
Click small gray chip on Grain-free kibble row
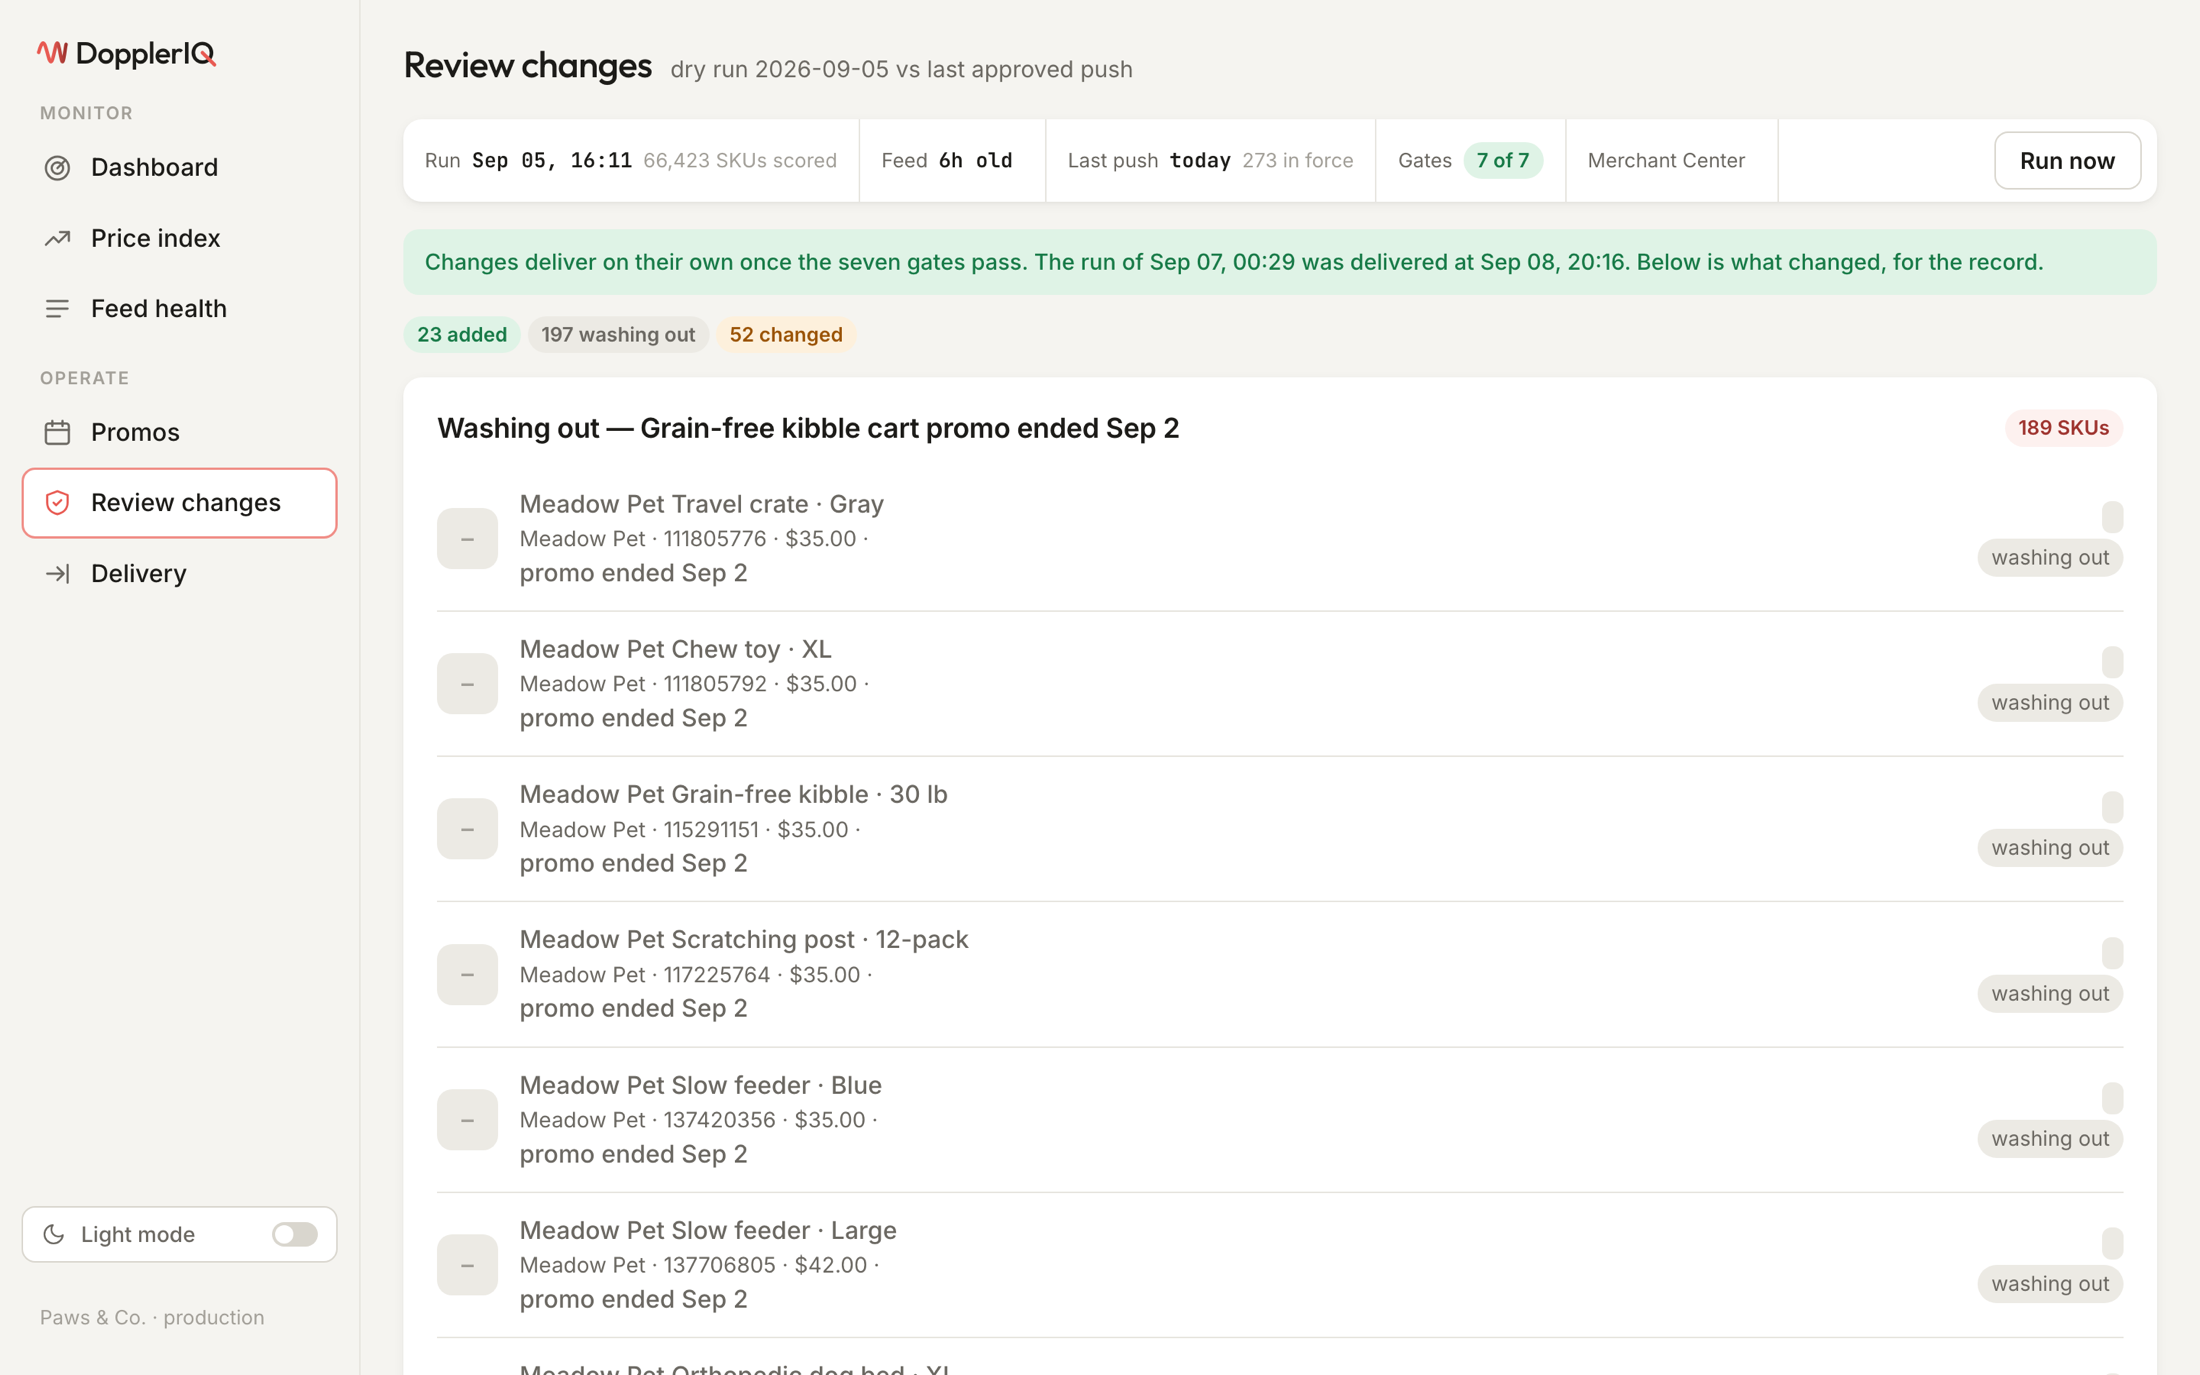coord(2112,807)
